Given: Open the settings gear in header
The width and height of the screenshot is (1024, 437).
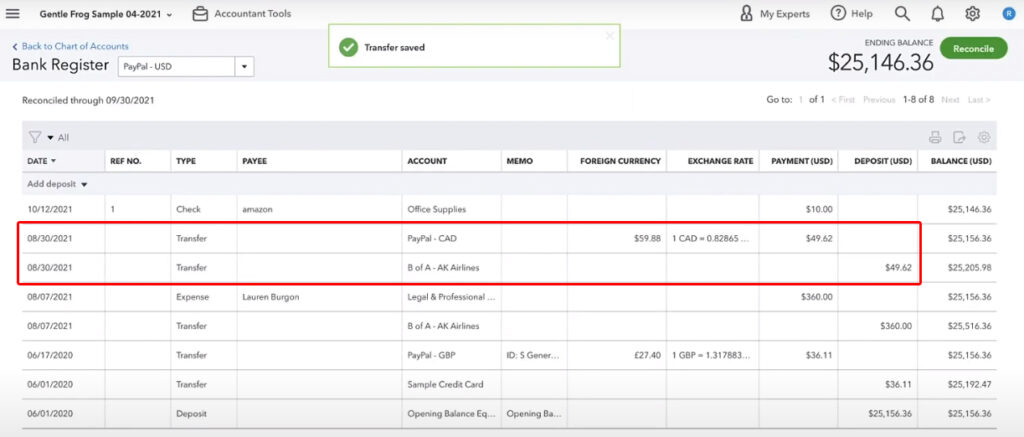Looking at the screenshot, I should click(972, 14).
